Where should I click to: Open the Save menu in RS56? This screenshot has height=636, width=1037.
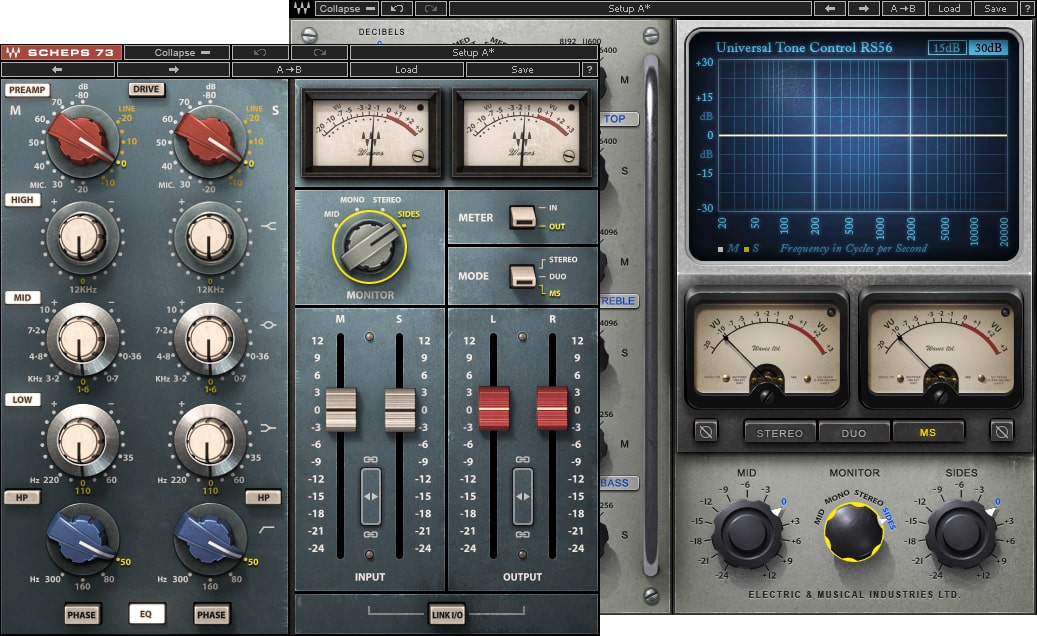click(995, 9)
